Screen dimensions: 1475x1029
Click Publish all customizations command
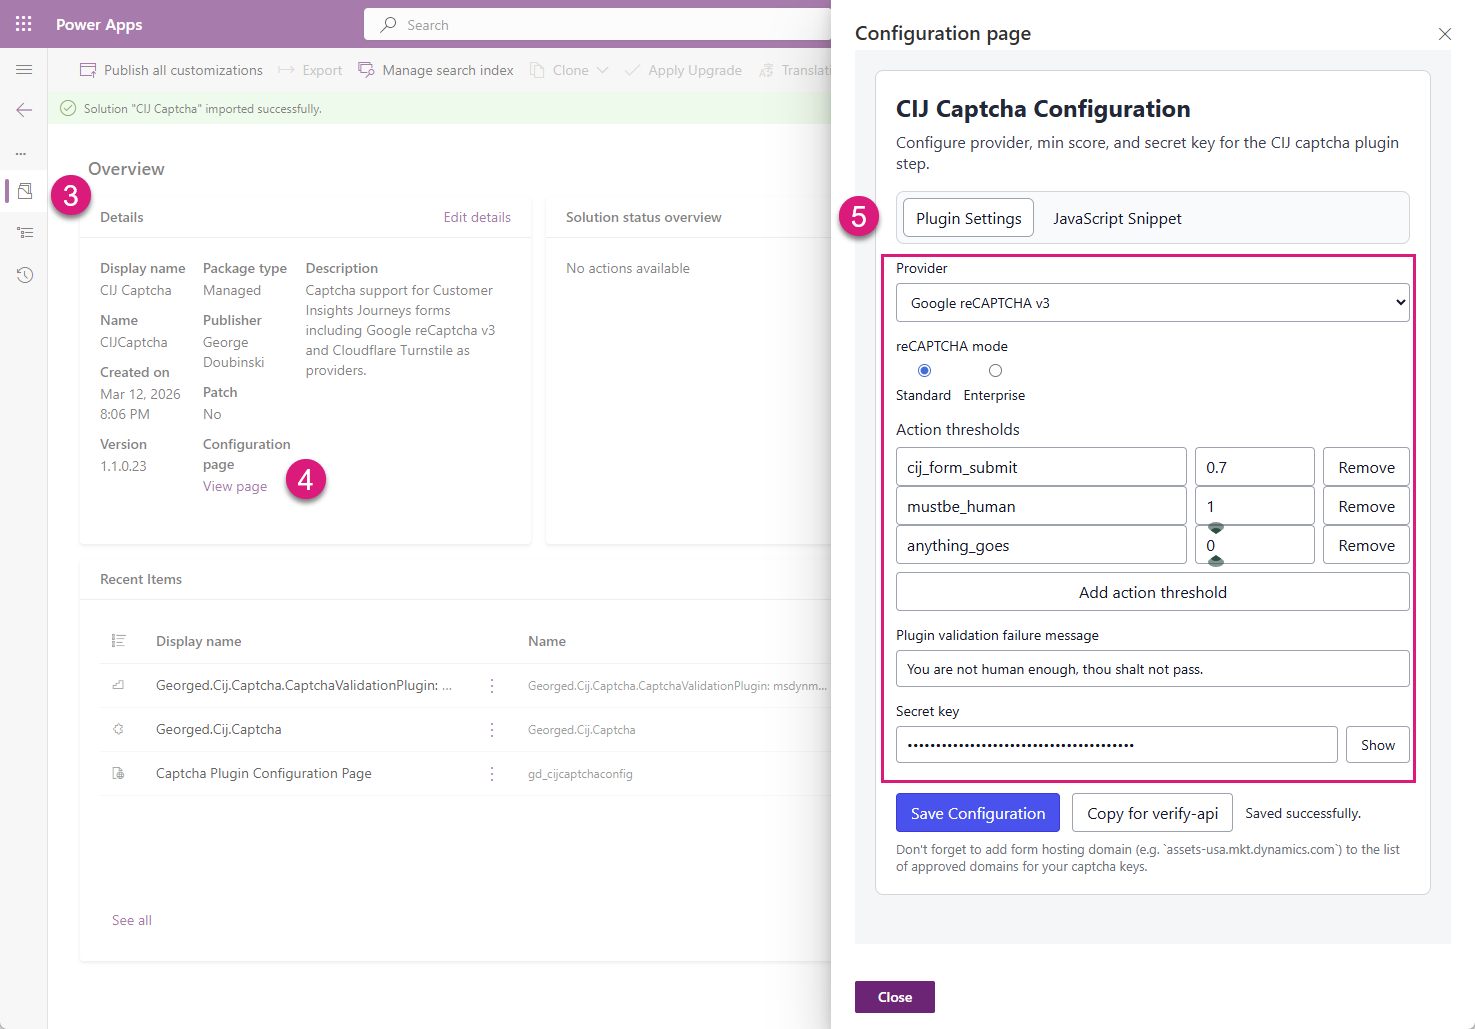click(183, 70)
